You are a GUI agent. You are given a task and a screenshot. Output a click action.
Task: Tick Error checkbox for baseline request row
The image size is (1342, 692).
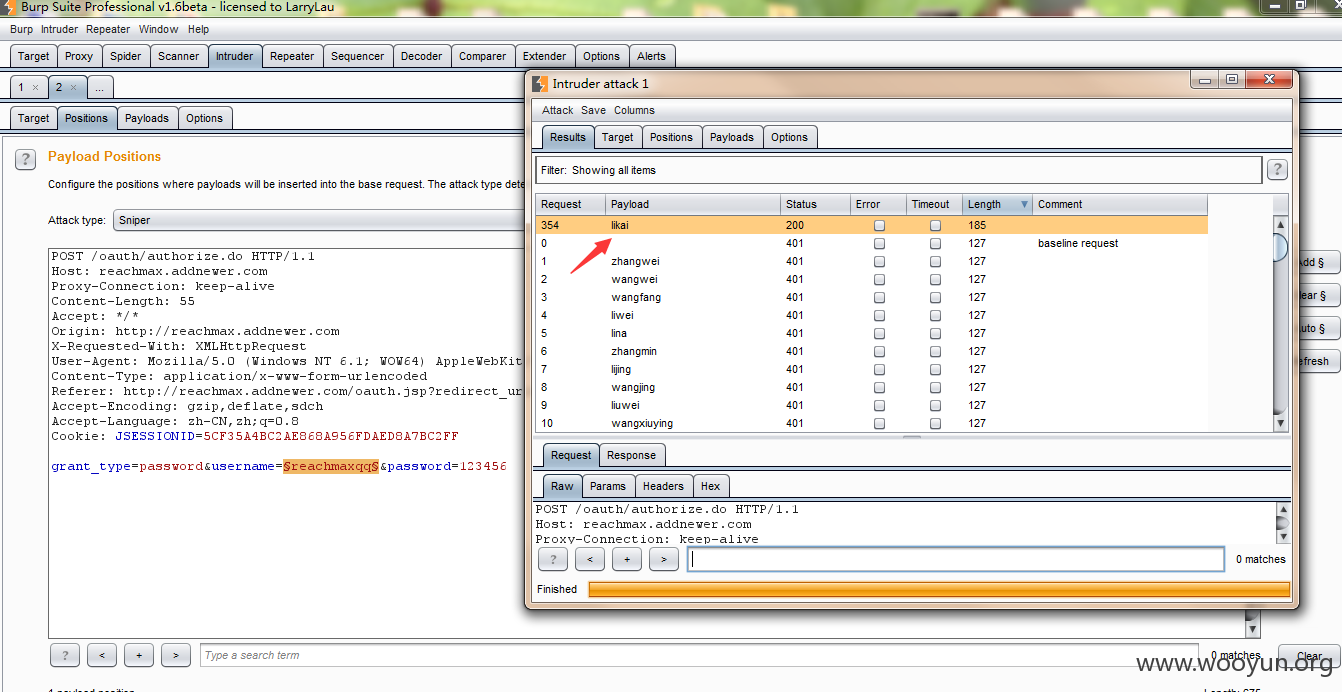click(x=879, y=244)
